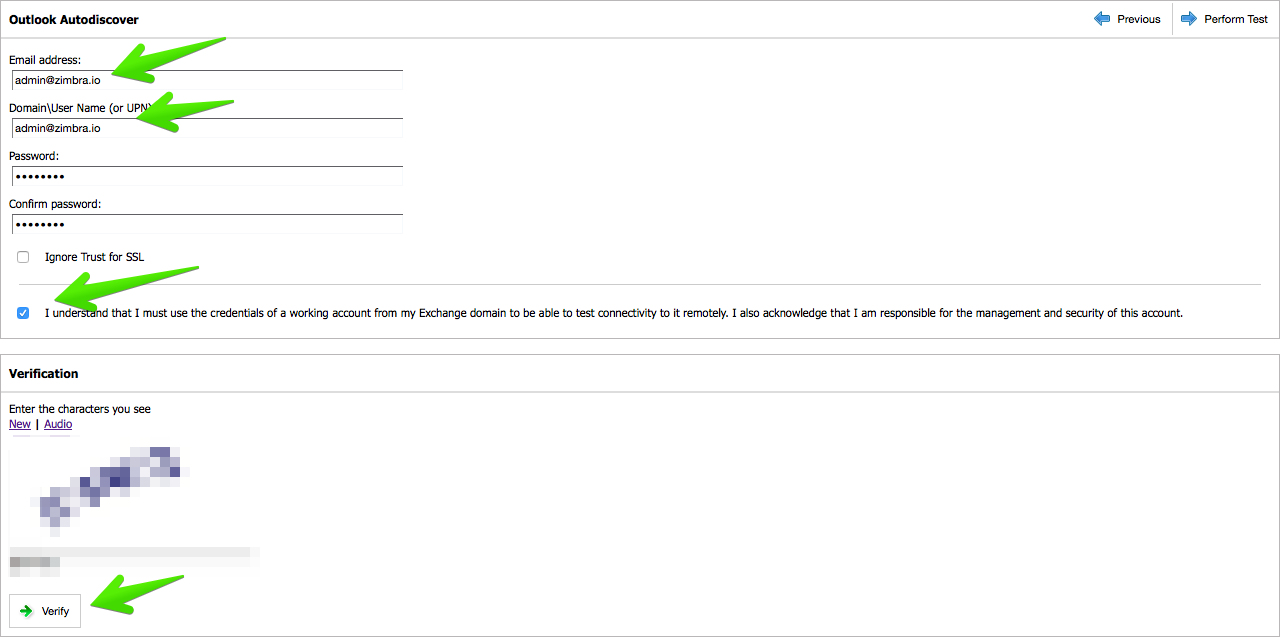Screen dimensions: 1280x637
Task: Click the Outlook Autodiscover section header
Action: pos(74,19)
